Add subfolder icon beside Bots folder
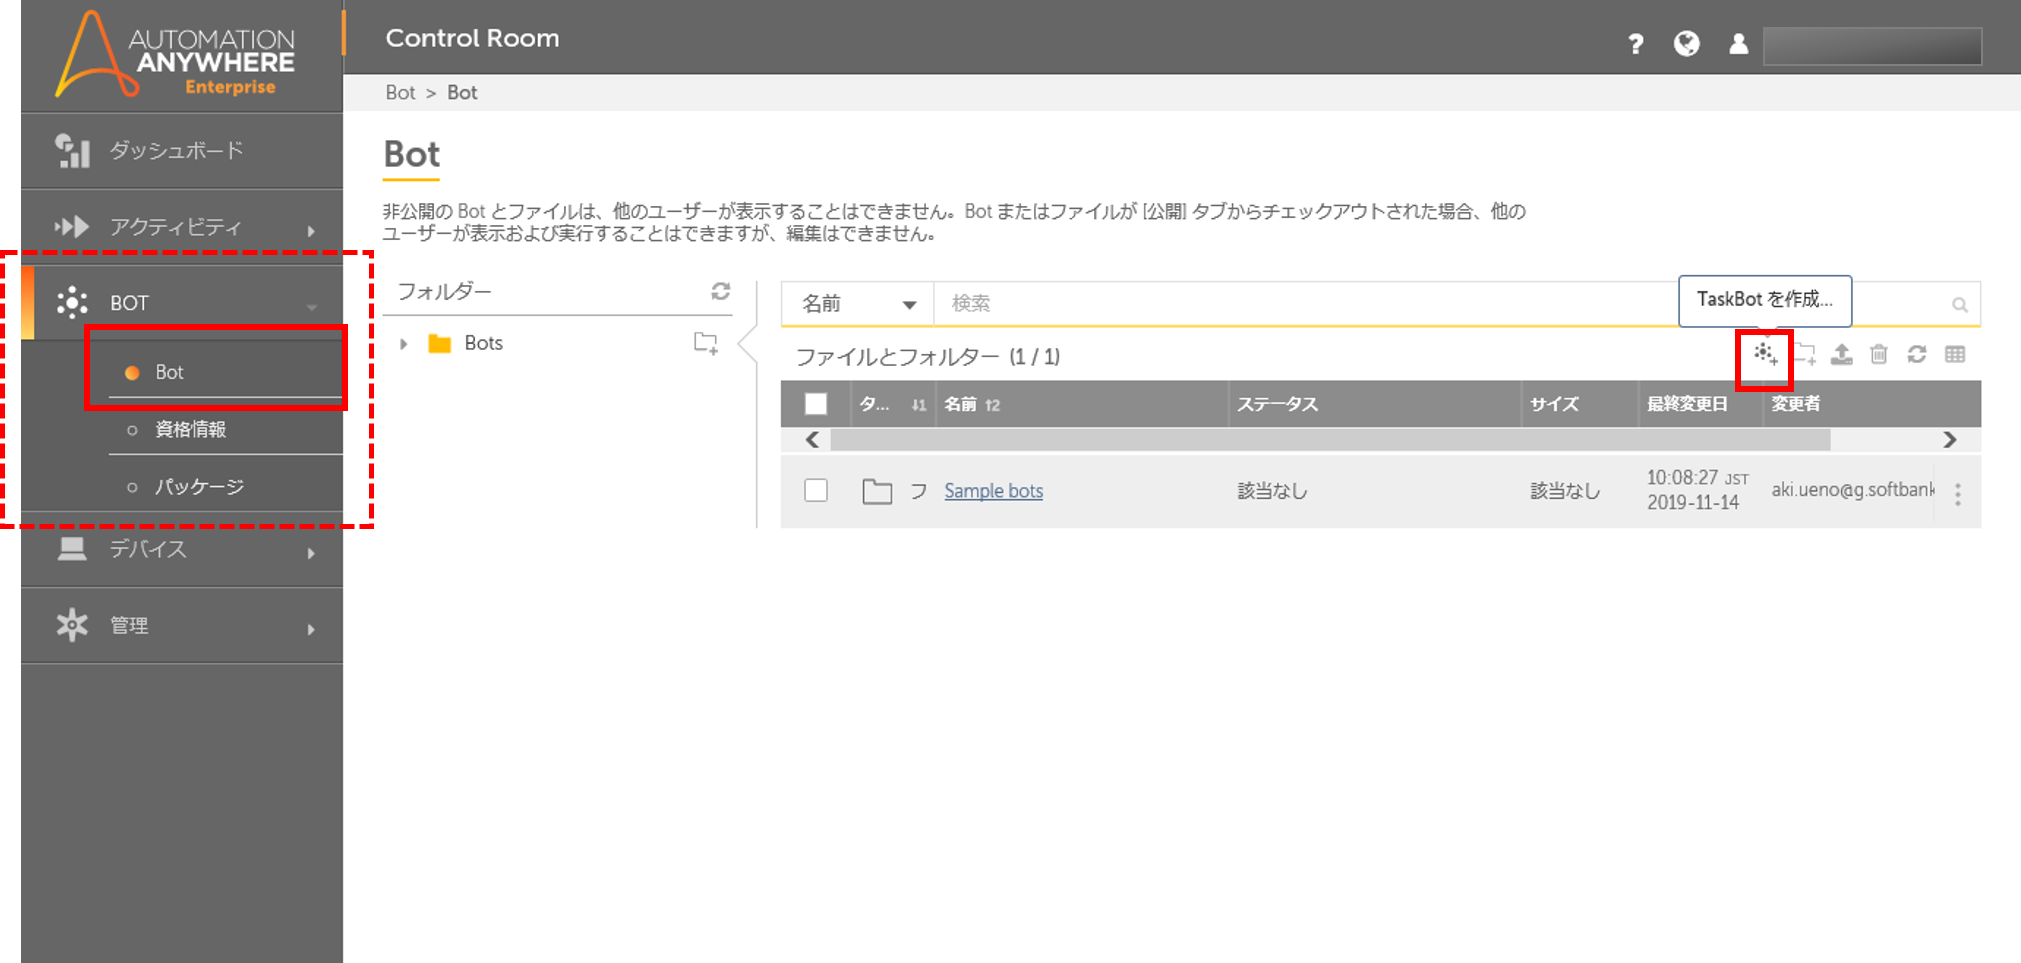2021x963 pixels. (x=706, y=344)
